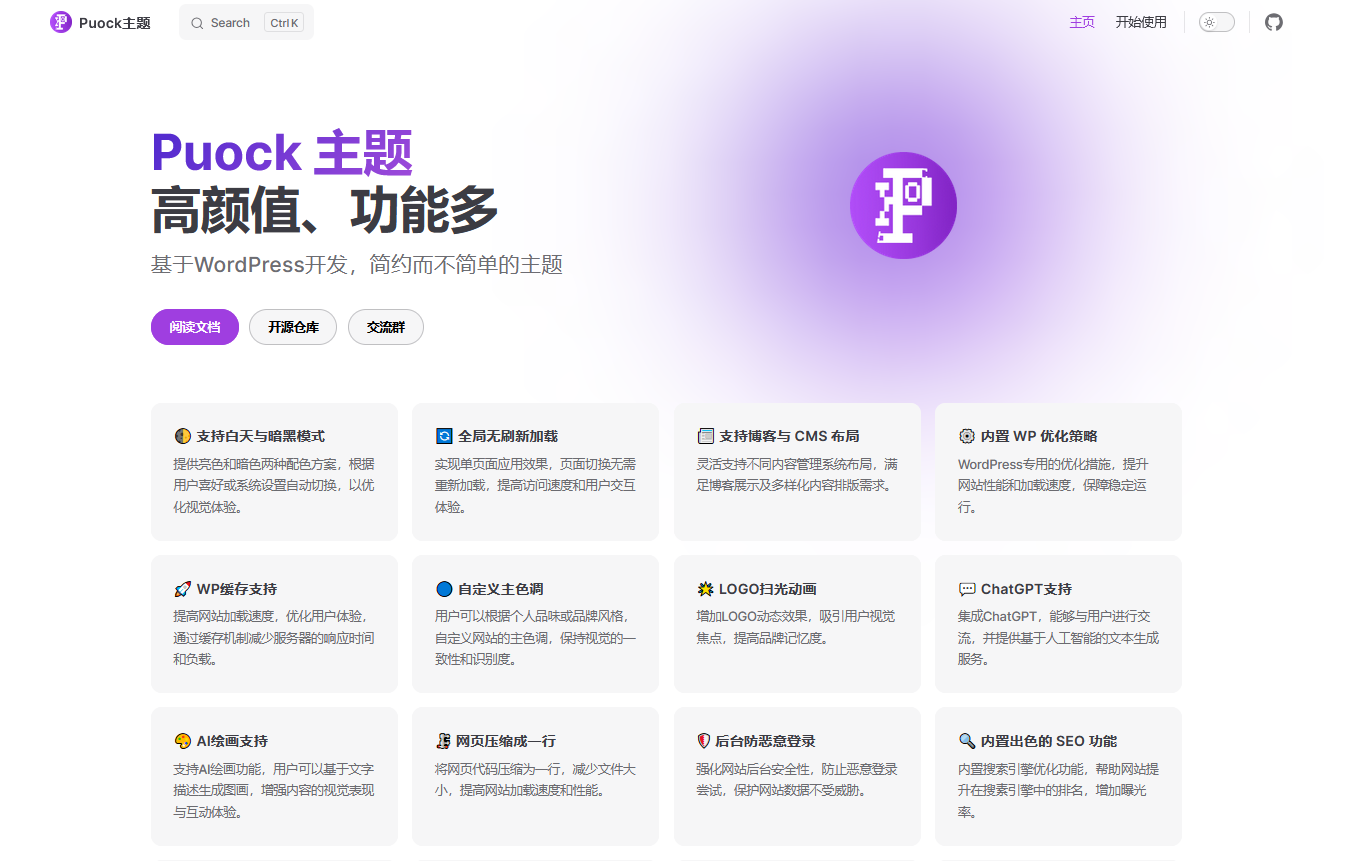The image size is (1370, 861).
Task: Click the ChatGPT支持 chat bubble icon
Action: pos(965,588)
